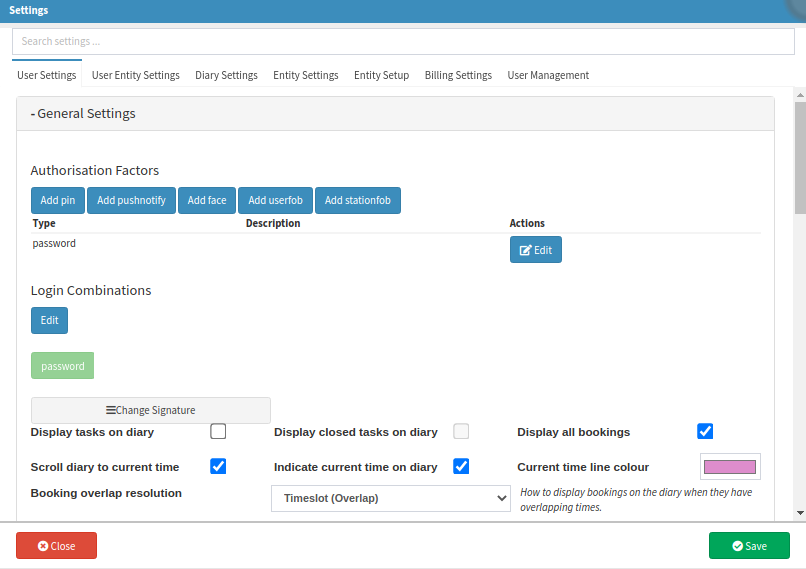Enable Display tasks on diary checkbox
Viewport: 806px width, 569px height.
click(218, 432)
